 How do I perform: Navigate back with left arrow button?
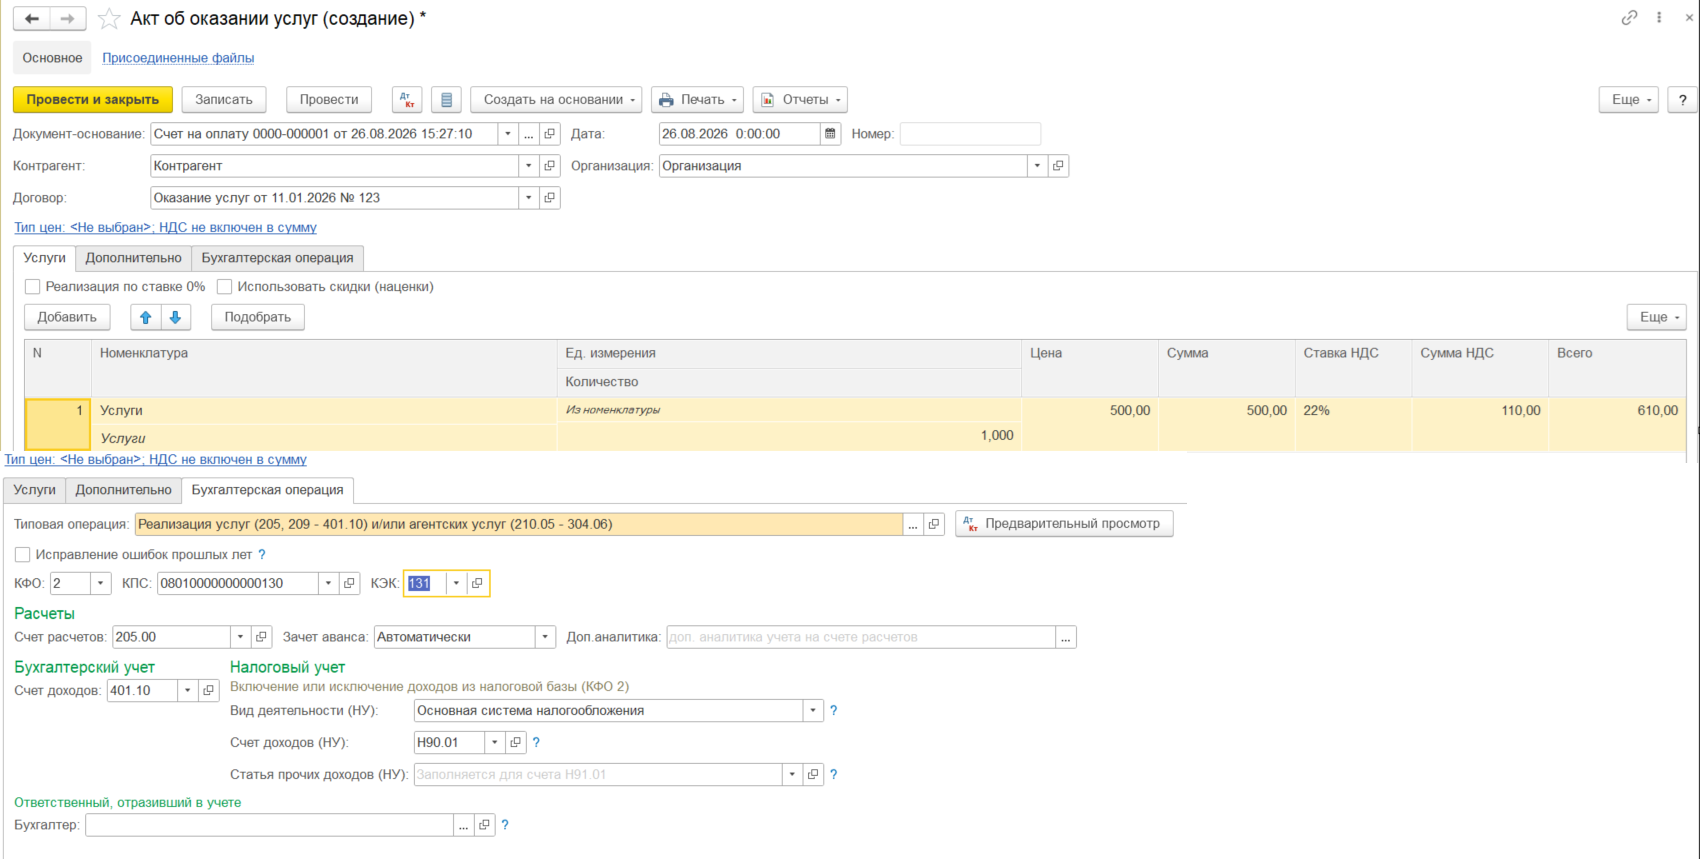[x=32, y=19]
